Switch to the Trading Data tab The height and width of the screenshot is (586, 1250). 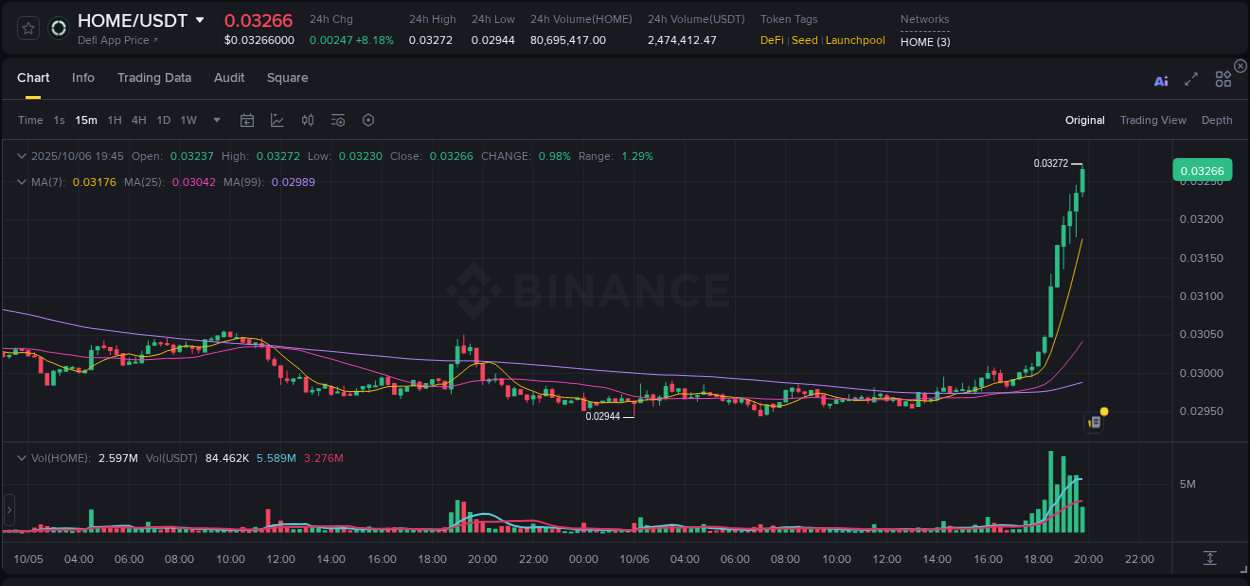point(154,77)
